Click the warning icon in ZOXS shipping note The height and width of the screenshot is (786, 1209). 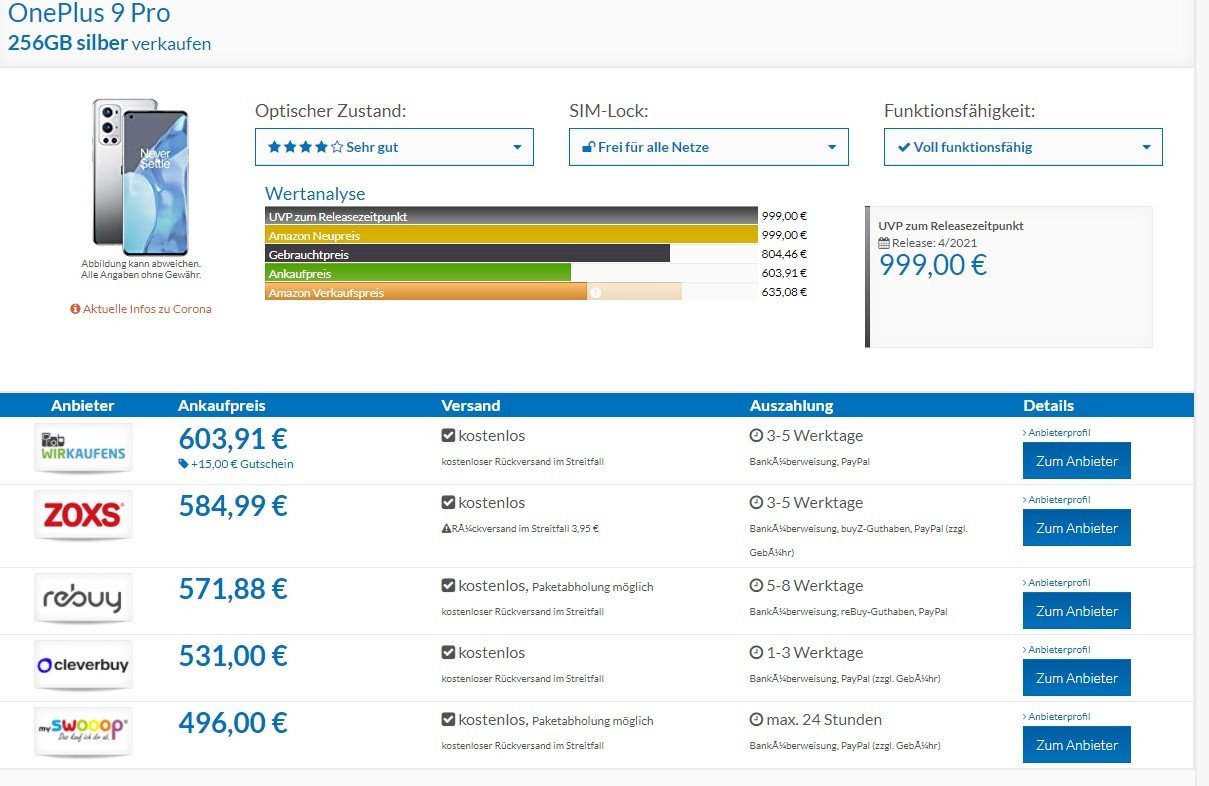pos(446,528)
